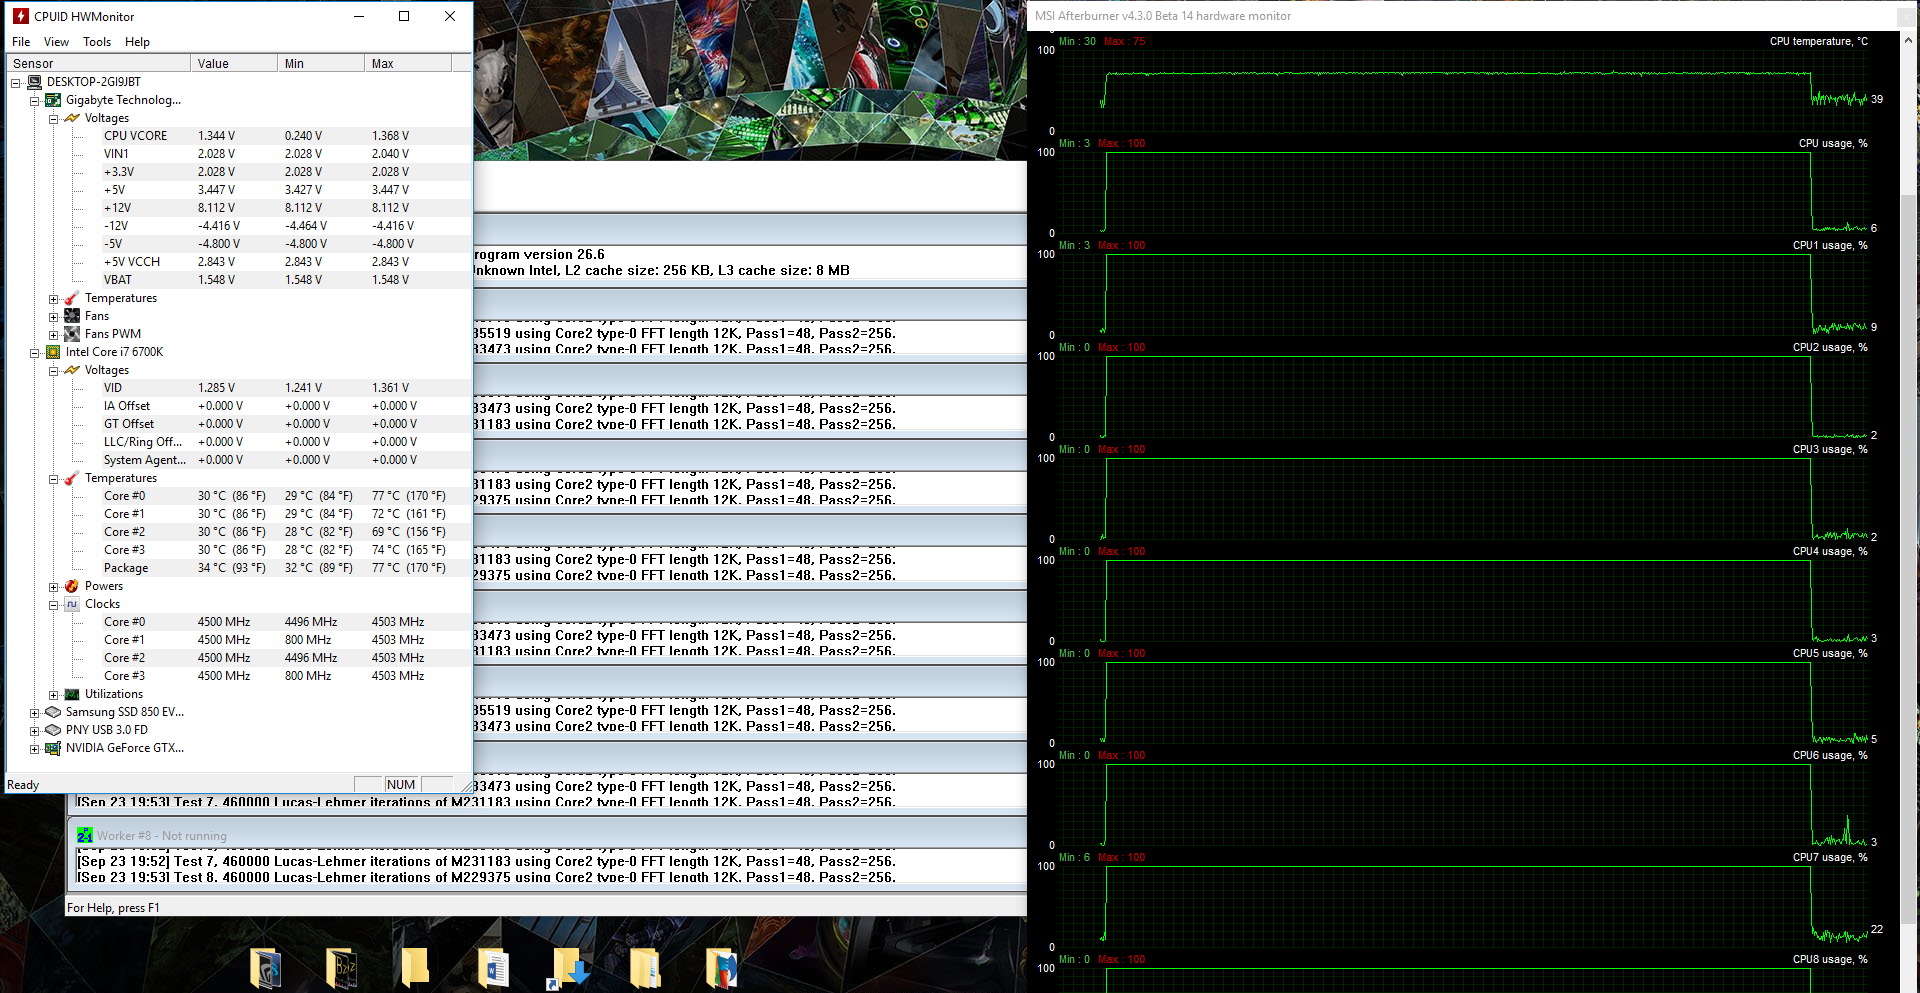Screen dimensions: 1920x993
Task: Expand the NVIDIA GeForce GTX... node
Action: click(35, 748)
